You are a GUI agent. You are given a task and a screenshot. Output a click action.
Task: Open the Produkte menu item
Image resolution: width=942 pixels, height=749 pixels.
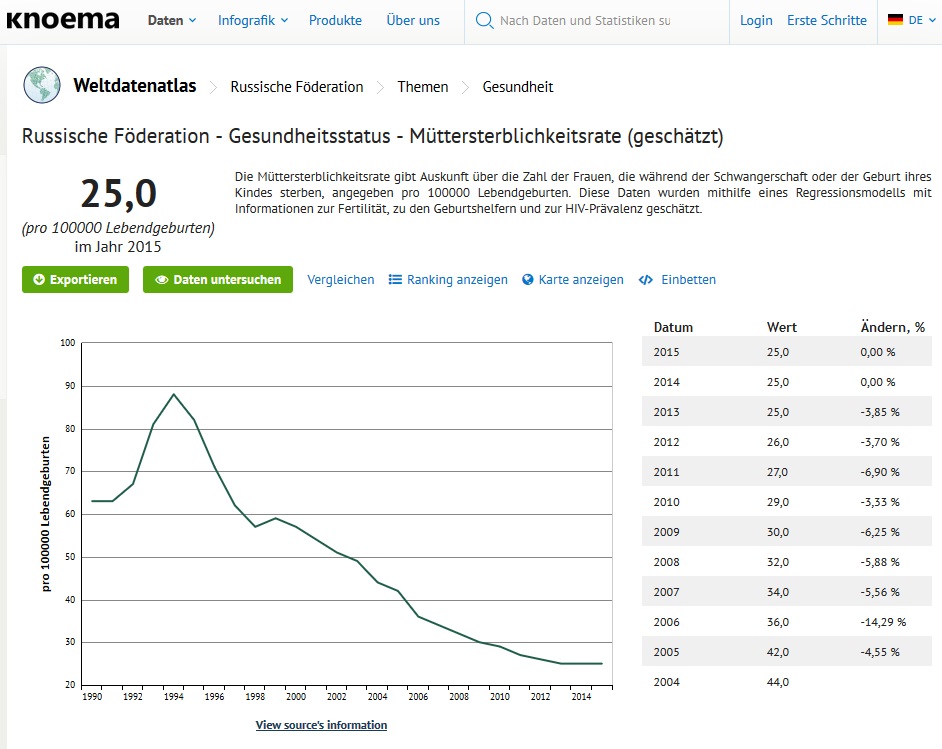(x=335, y=20)
